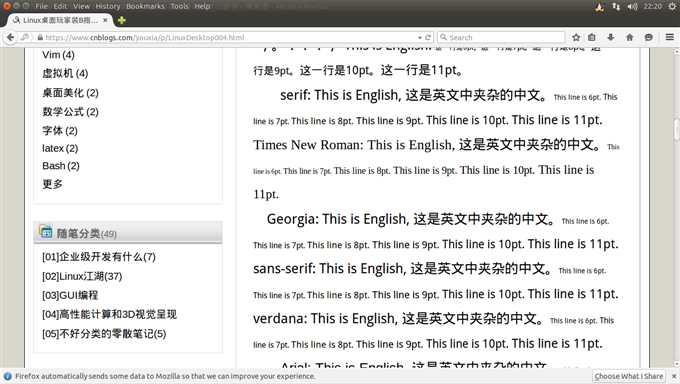The image size is (680, 384).
Task: Click the page vertical scrollbar thumb
Action: [x=677, y=129]
